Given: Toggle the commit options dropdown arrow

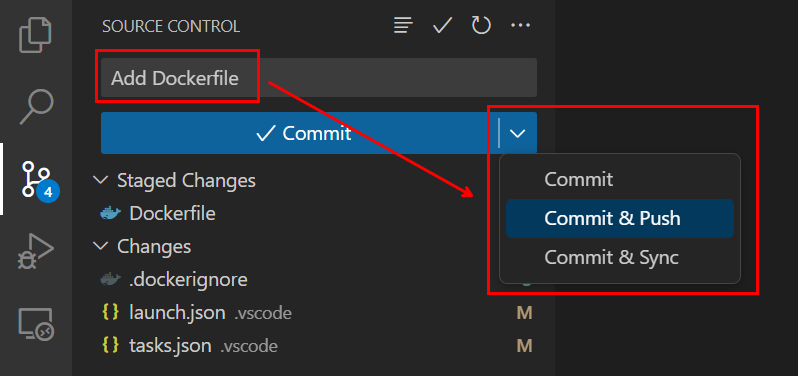Looking at the screenshot, I should tap(518, 133).
